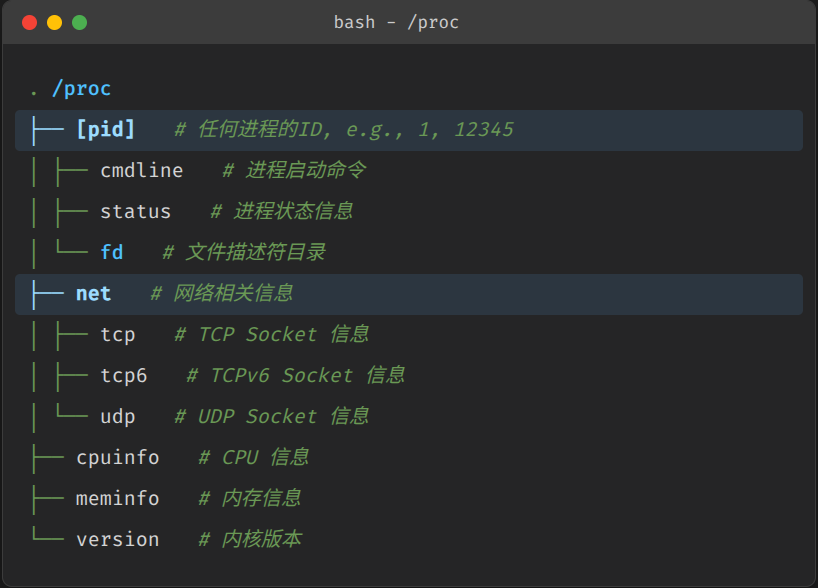Select the status entry for process state
Screen dimensions: 818x588
click(x=135, y=211)
